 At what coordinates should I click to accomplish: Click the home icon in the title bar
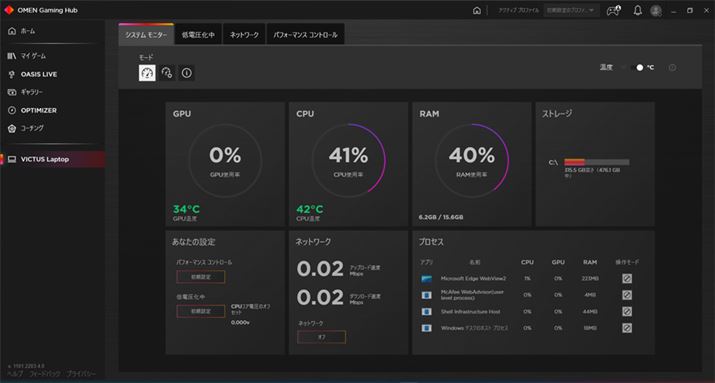point(477,10)
